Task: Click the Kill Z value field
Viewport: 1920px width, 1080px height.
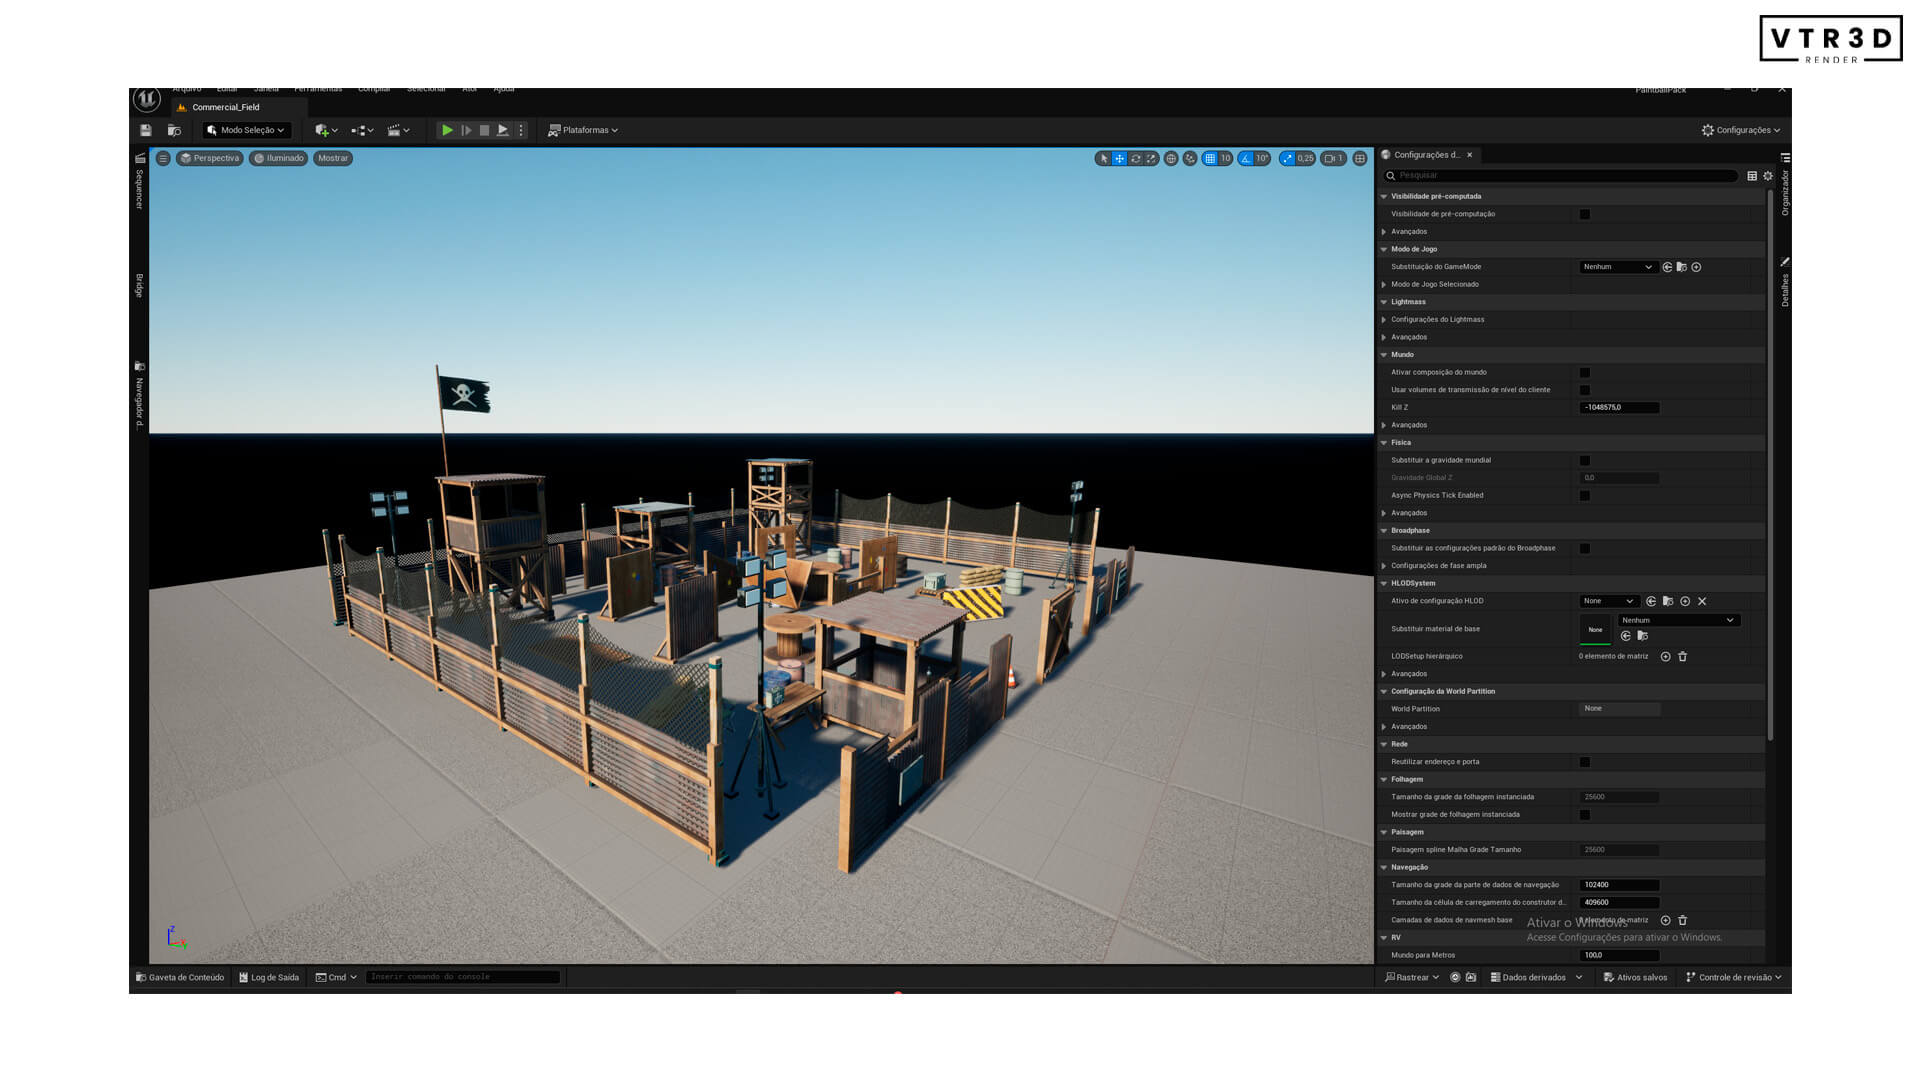Action: tap(1619, 408)
